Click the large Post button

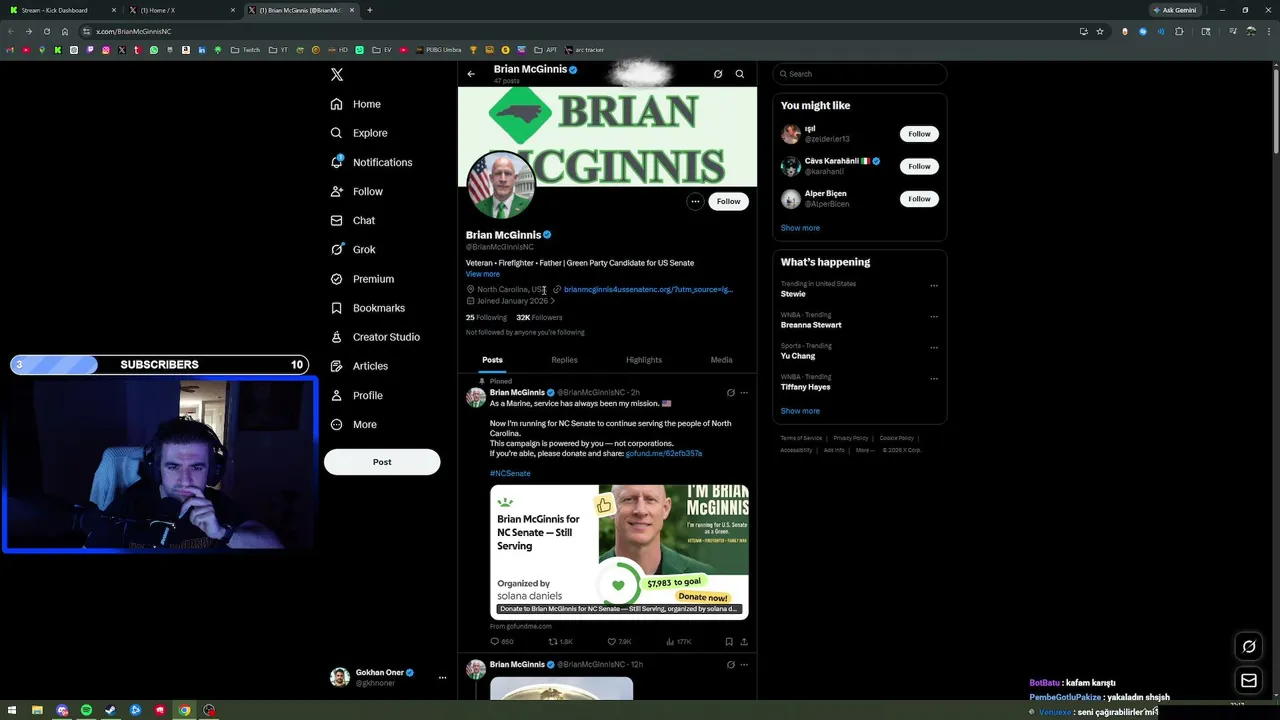(382, 462)
